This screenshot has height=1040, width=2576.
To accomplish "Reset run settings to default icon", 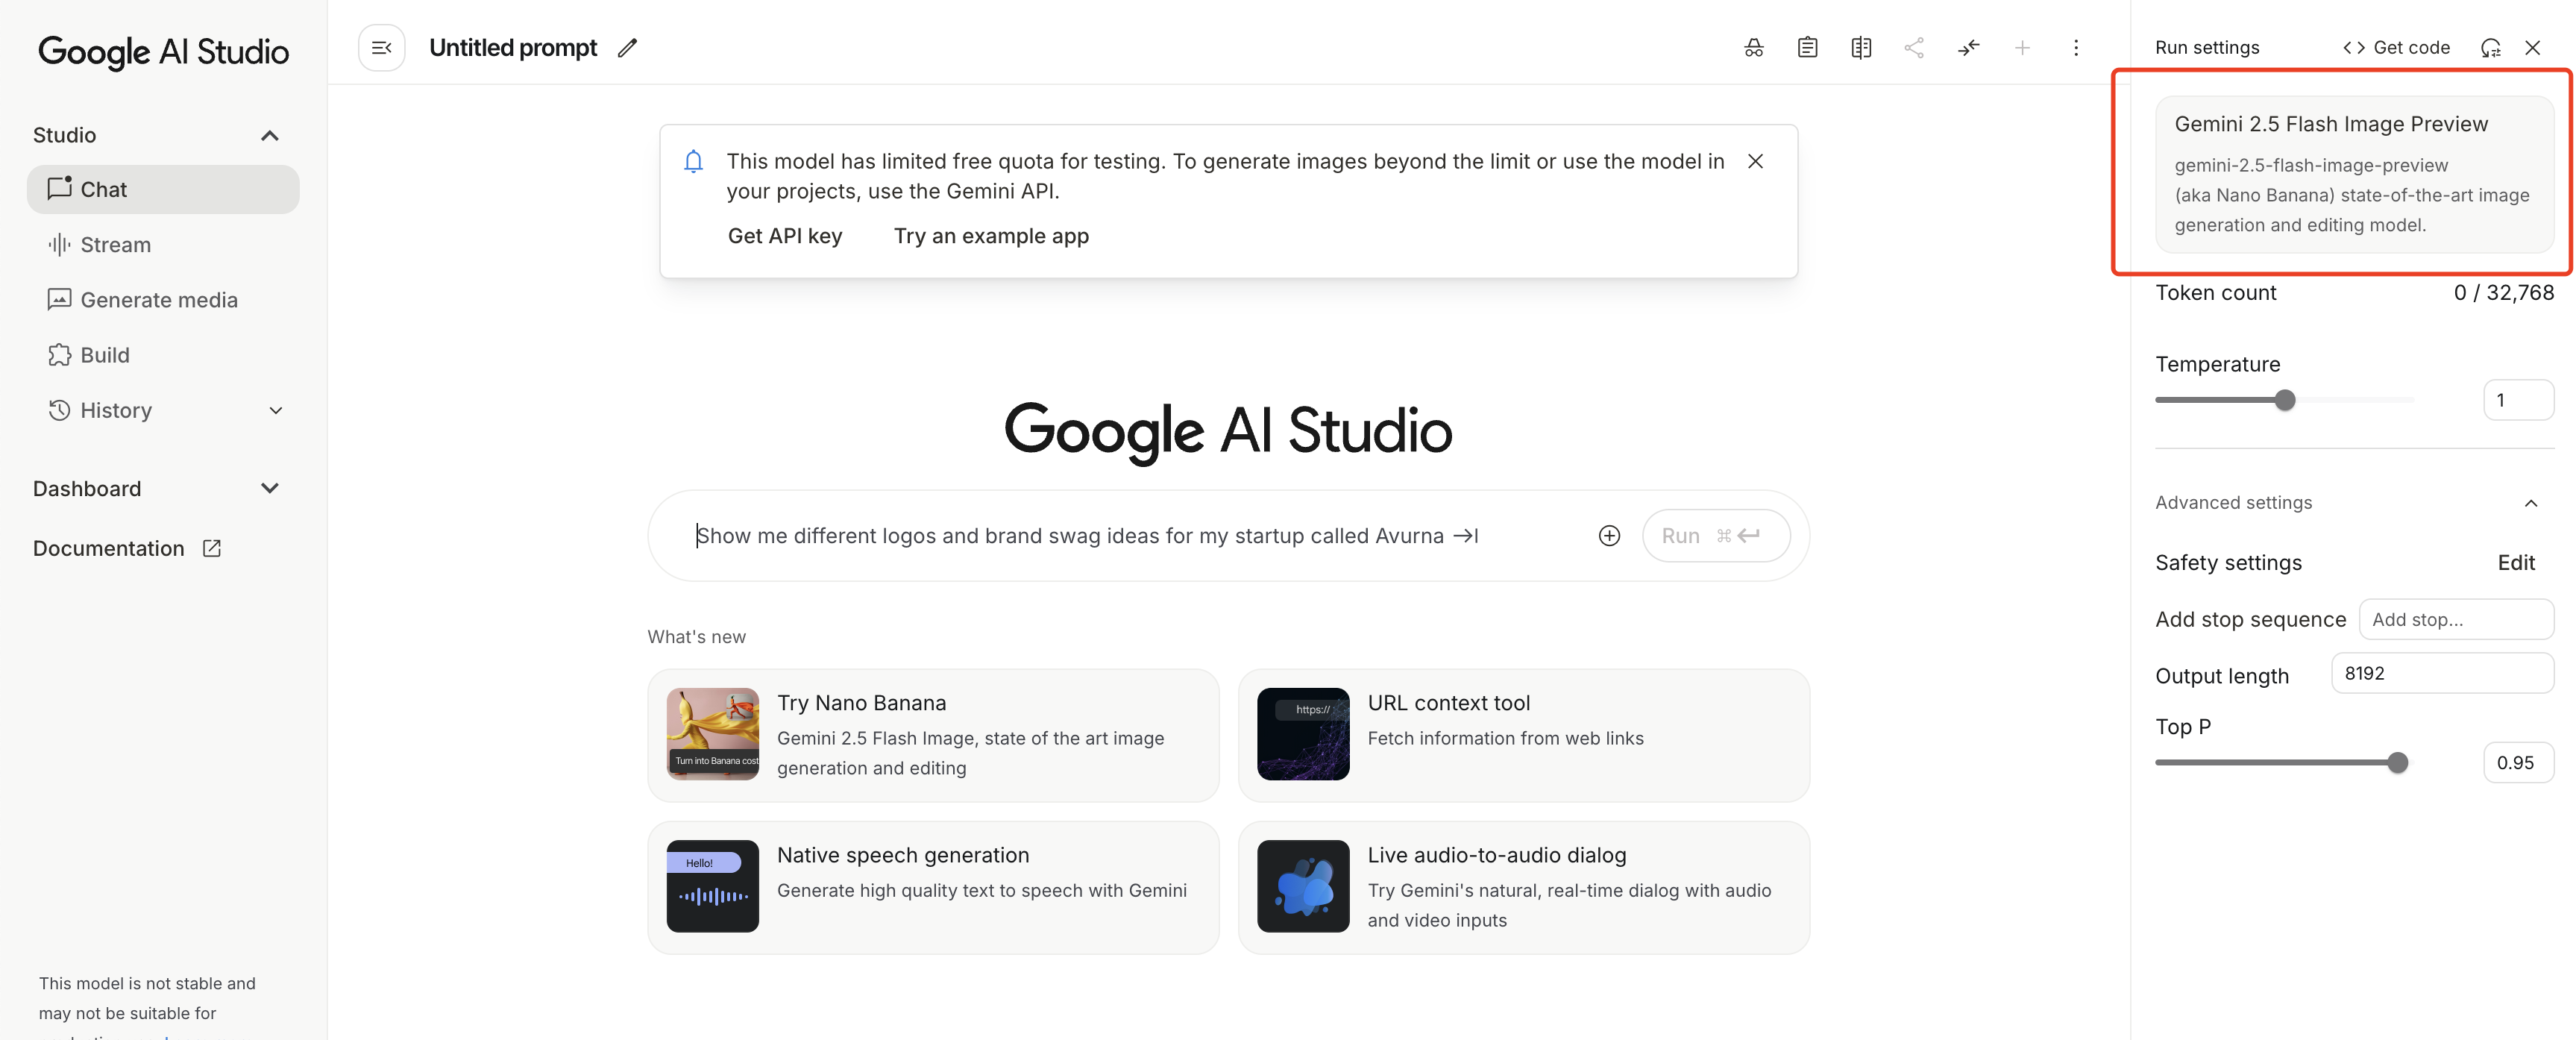I will [x=2490, y=48].
